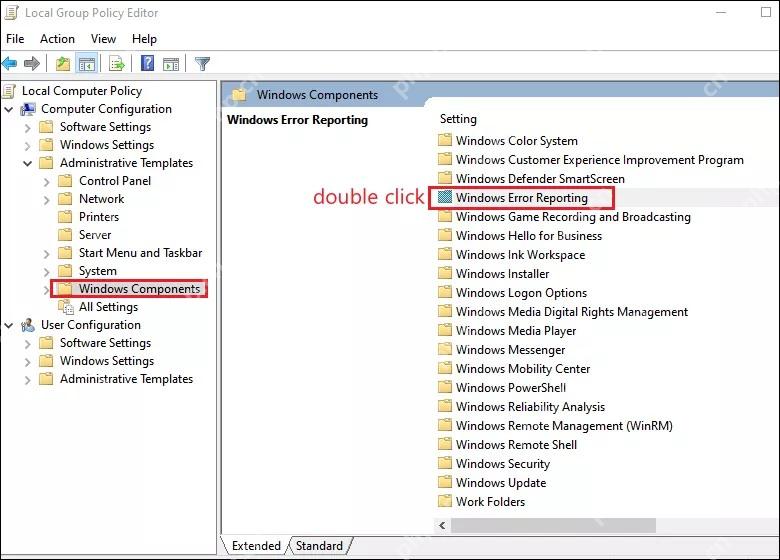Expand Windows Settings under Computer Configuration
The height and width of the screenshot is (560, 780).
coord(28,146)
